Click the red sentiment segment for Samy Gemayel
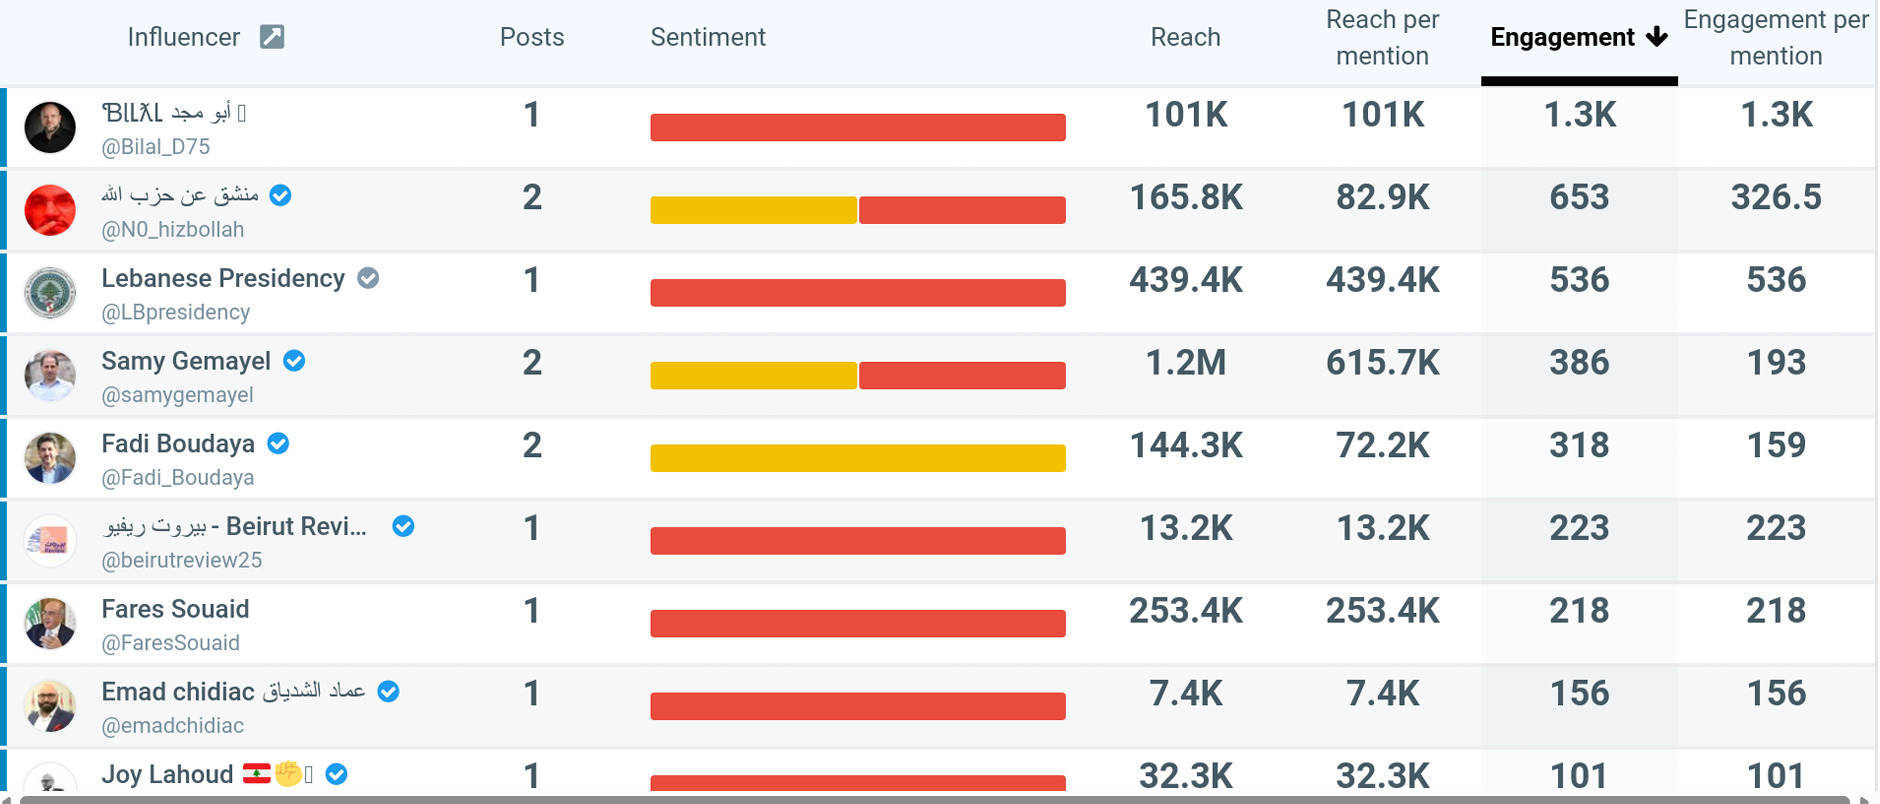This screenshot has width=1880, height=804. coord(962,375)
